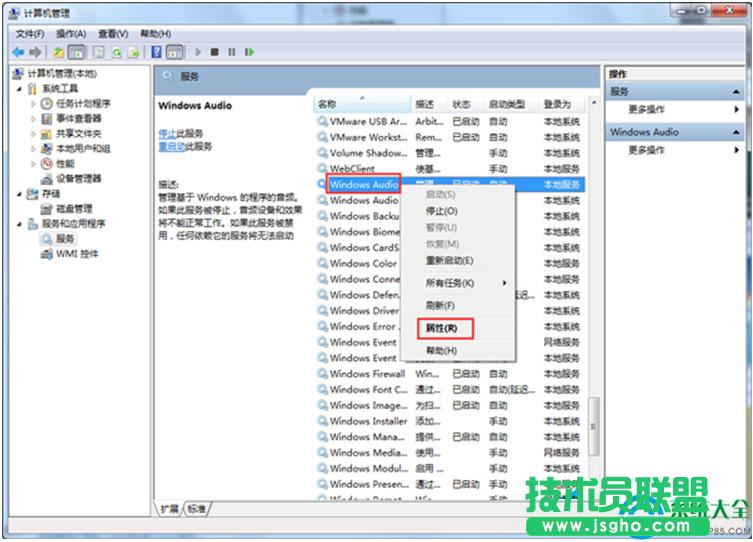Viewport: 753px width, 542px height.
Task: Click the 停止 service link
Action: click(167, 133)
